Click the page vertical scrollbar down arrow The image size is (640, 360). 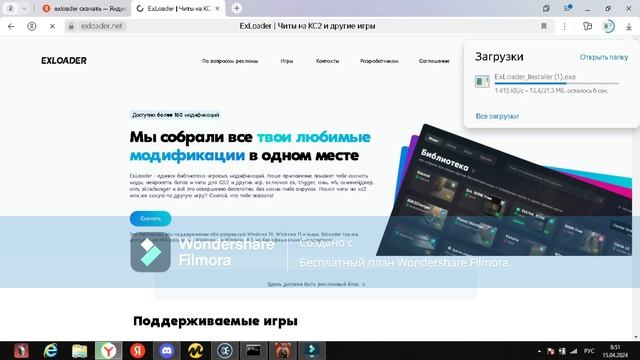click(x=636, y=337)
